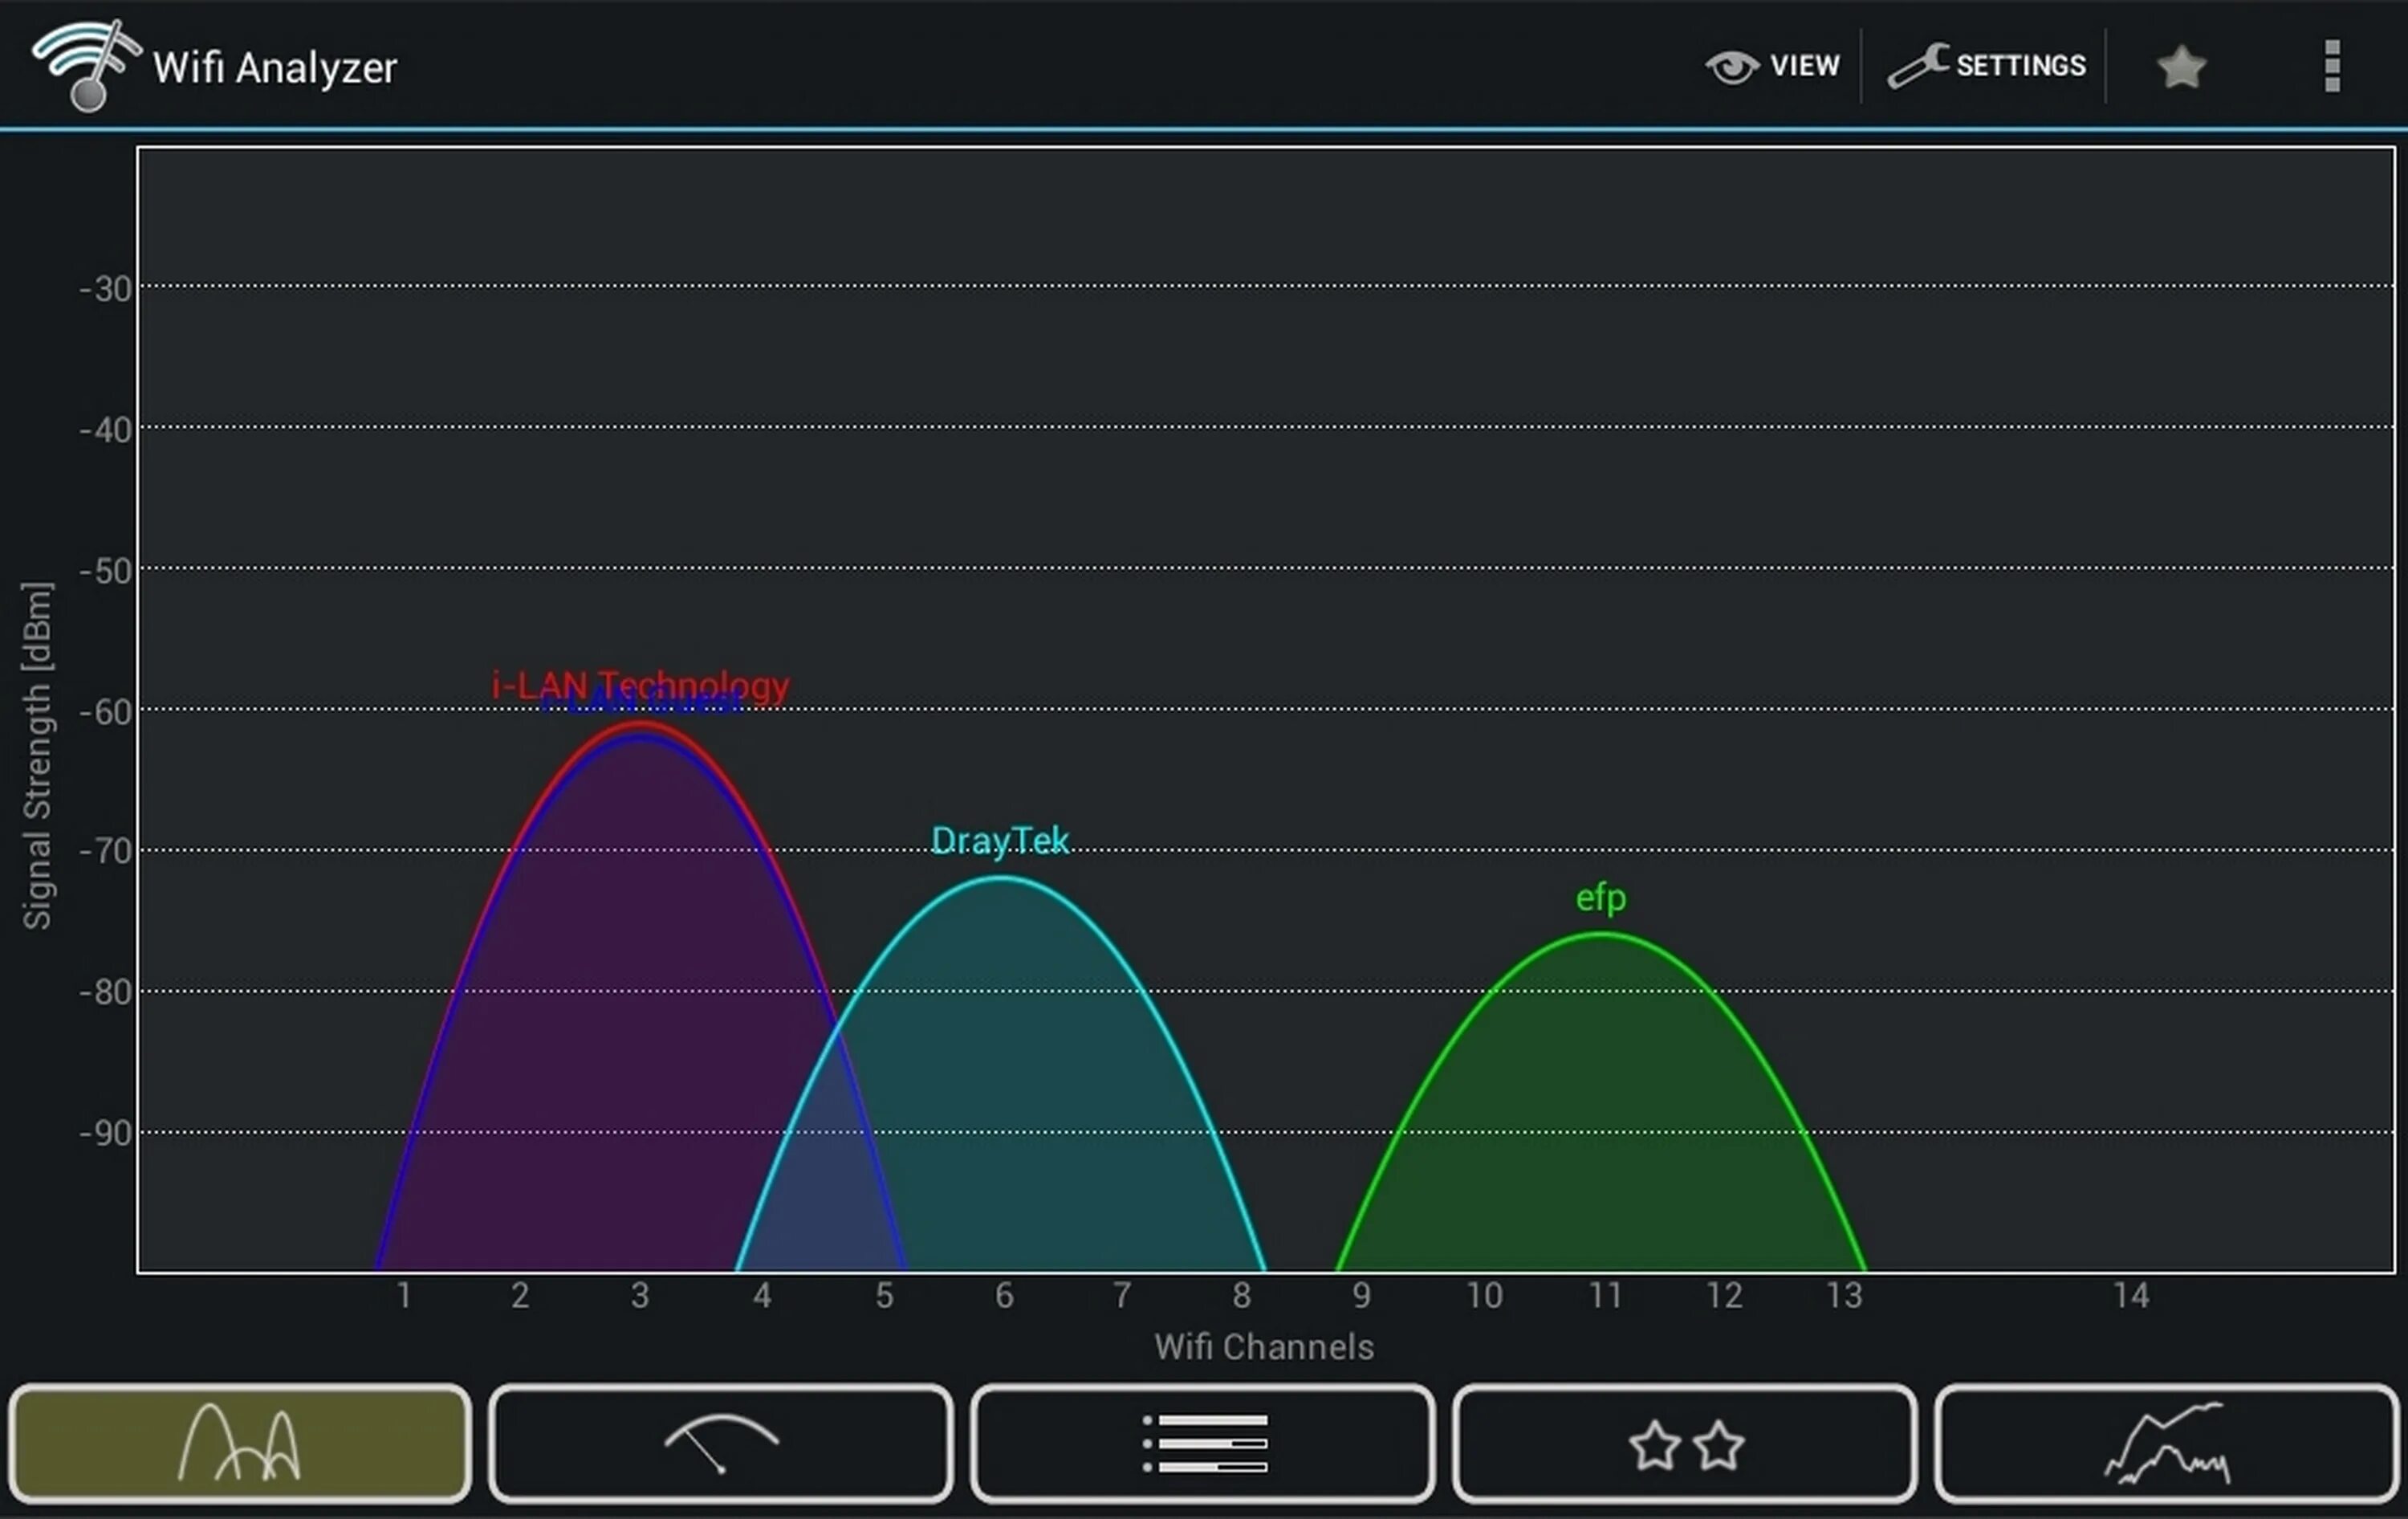Select the i-LAN Technology network label
This screenshot has height=1519, width=2408.
click(x=640, y=685)
